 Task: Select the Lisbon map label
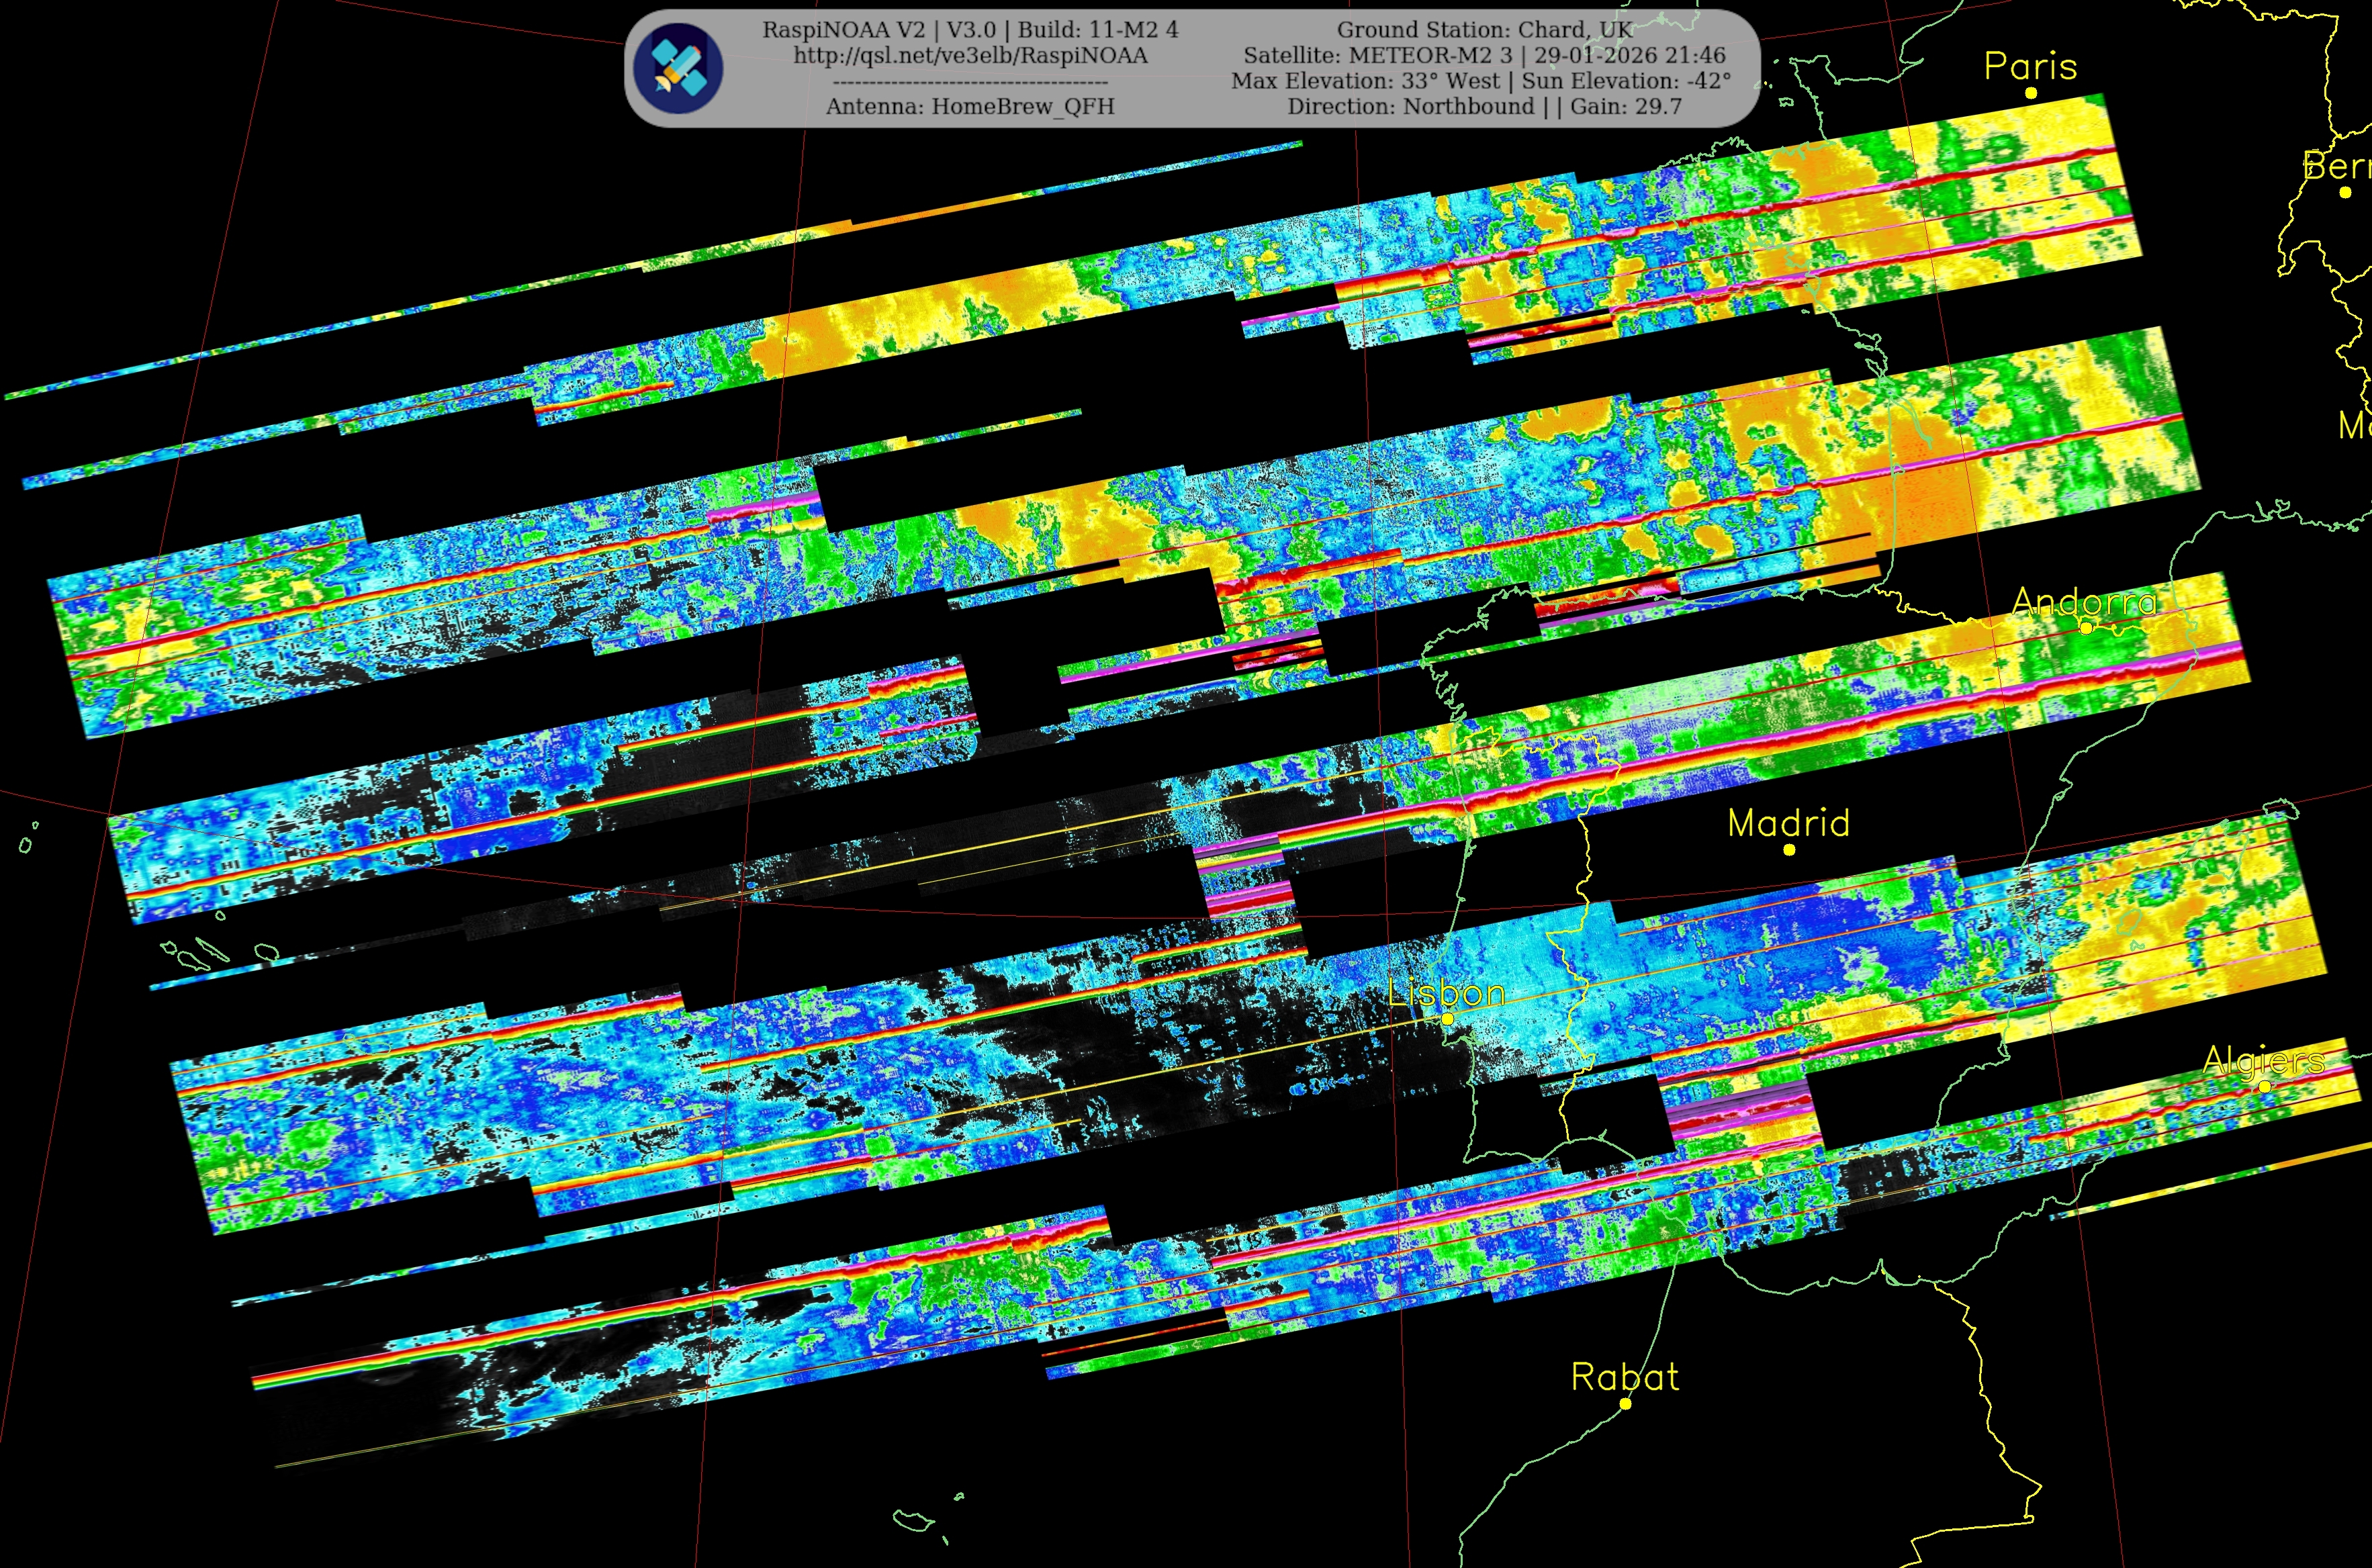pyautogui.click(x=1446, y=992)
